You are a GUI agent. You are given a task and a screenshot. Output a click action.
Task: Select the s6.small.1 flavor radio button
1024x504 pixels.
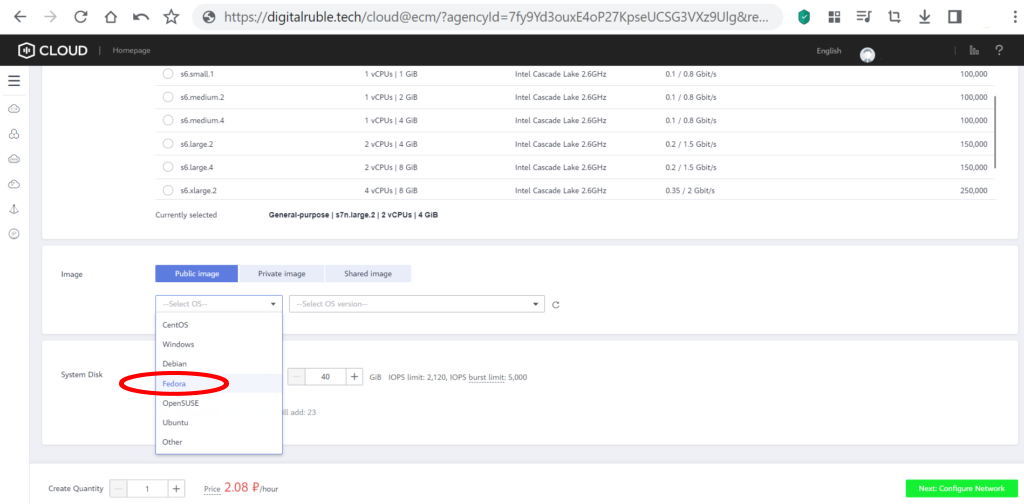point(168,74)
